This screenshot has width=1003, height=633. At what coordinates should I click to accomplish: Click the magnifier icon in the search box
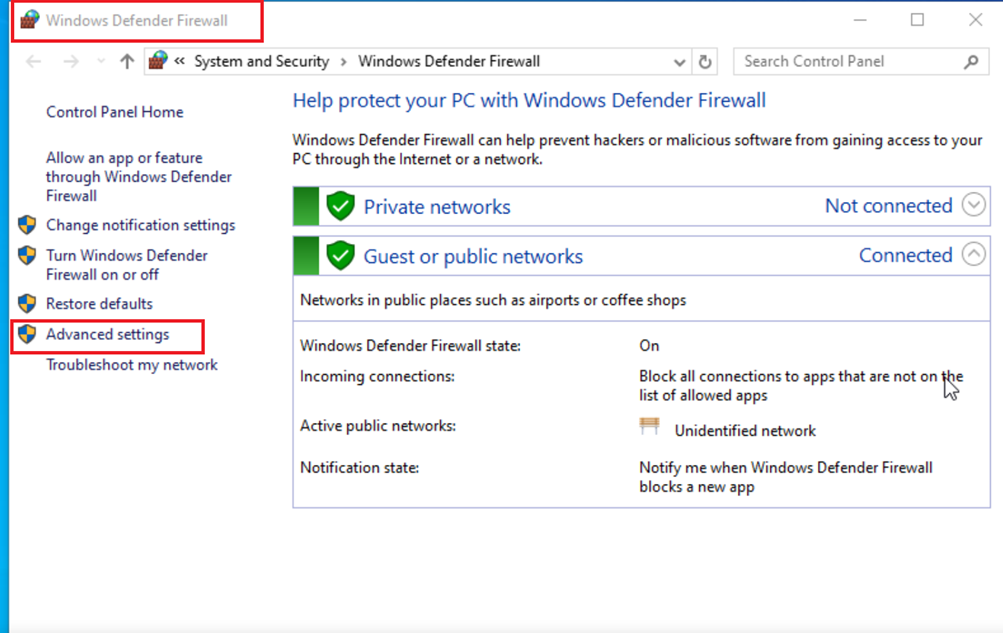[x=970, y=61]
